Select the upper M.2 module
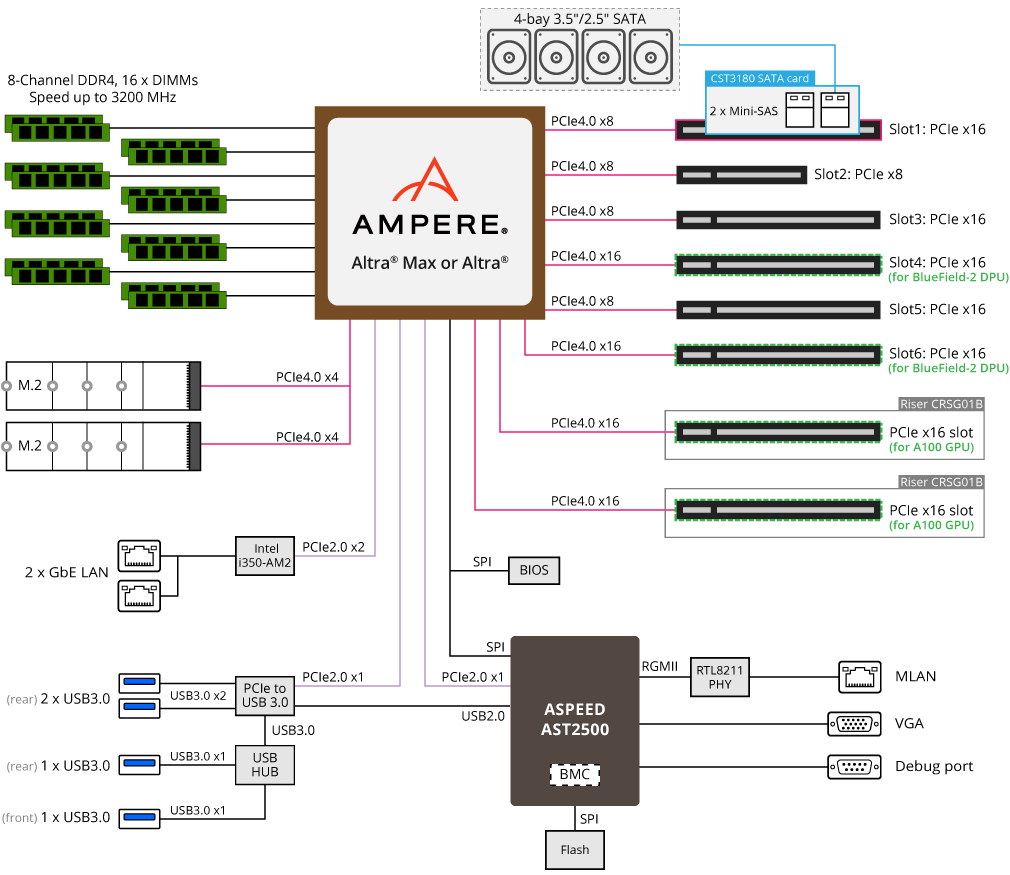 coord(103,386)
